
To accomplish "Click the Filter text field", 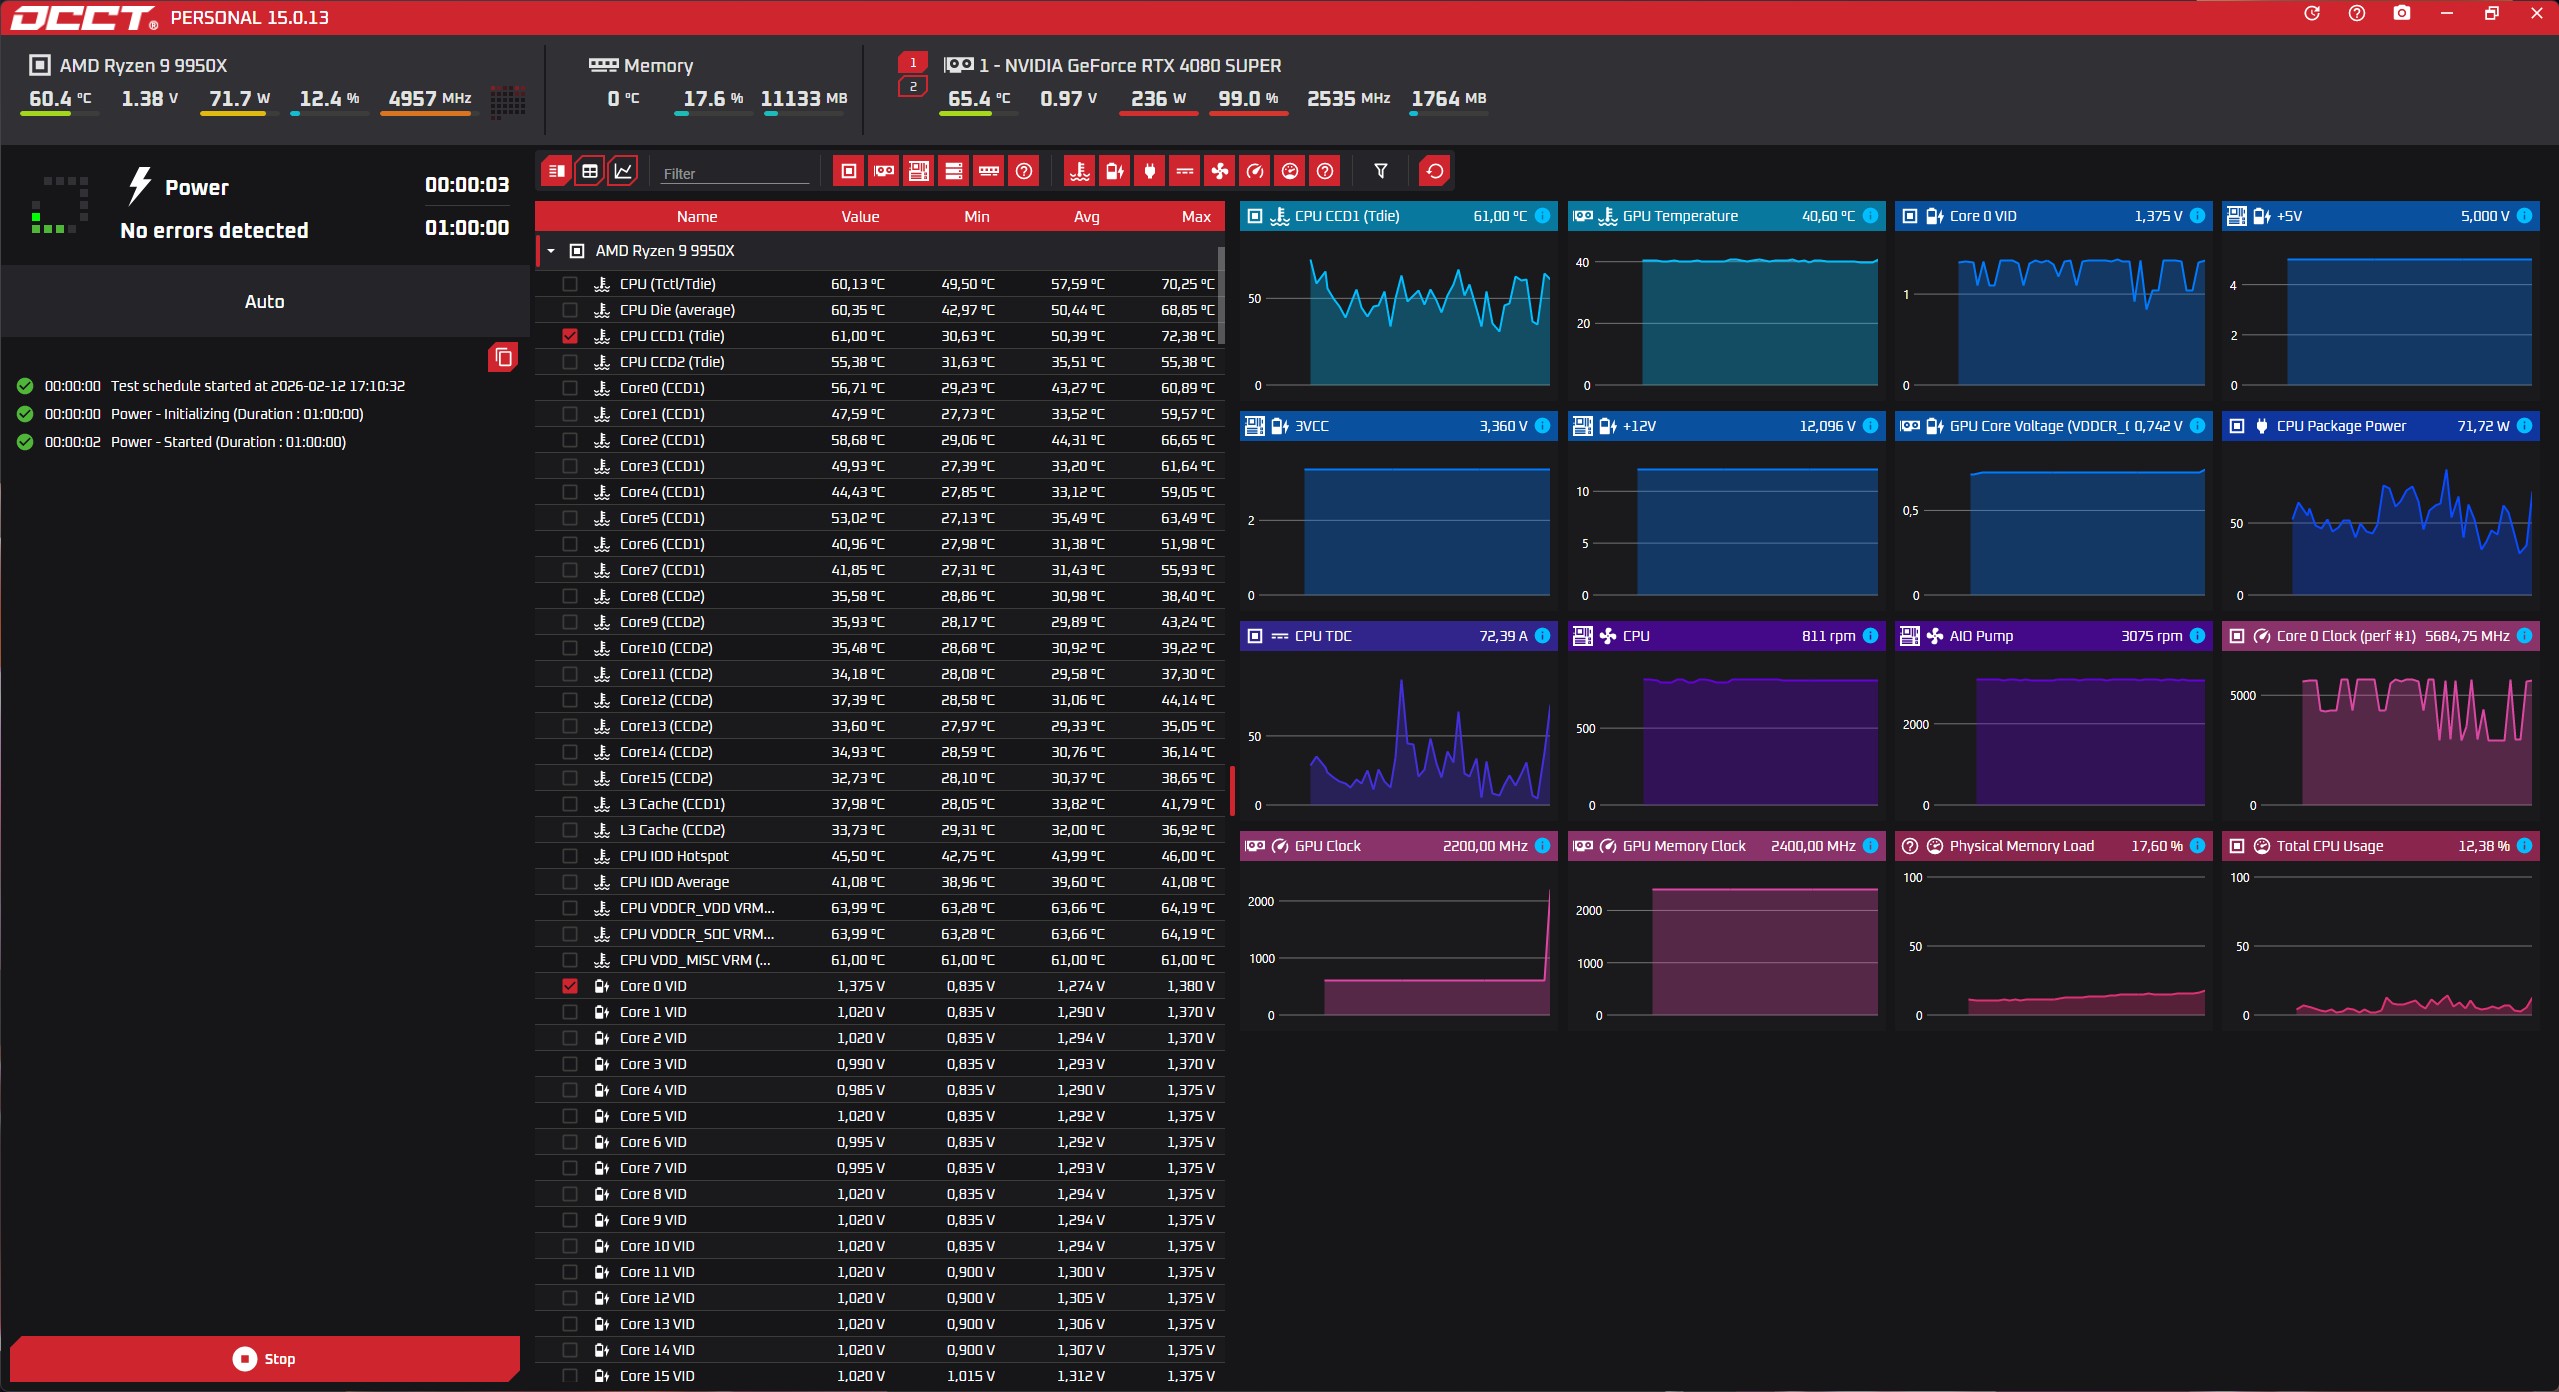I will click(735, 173).
